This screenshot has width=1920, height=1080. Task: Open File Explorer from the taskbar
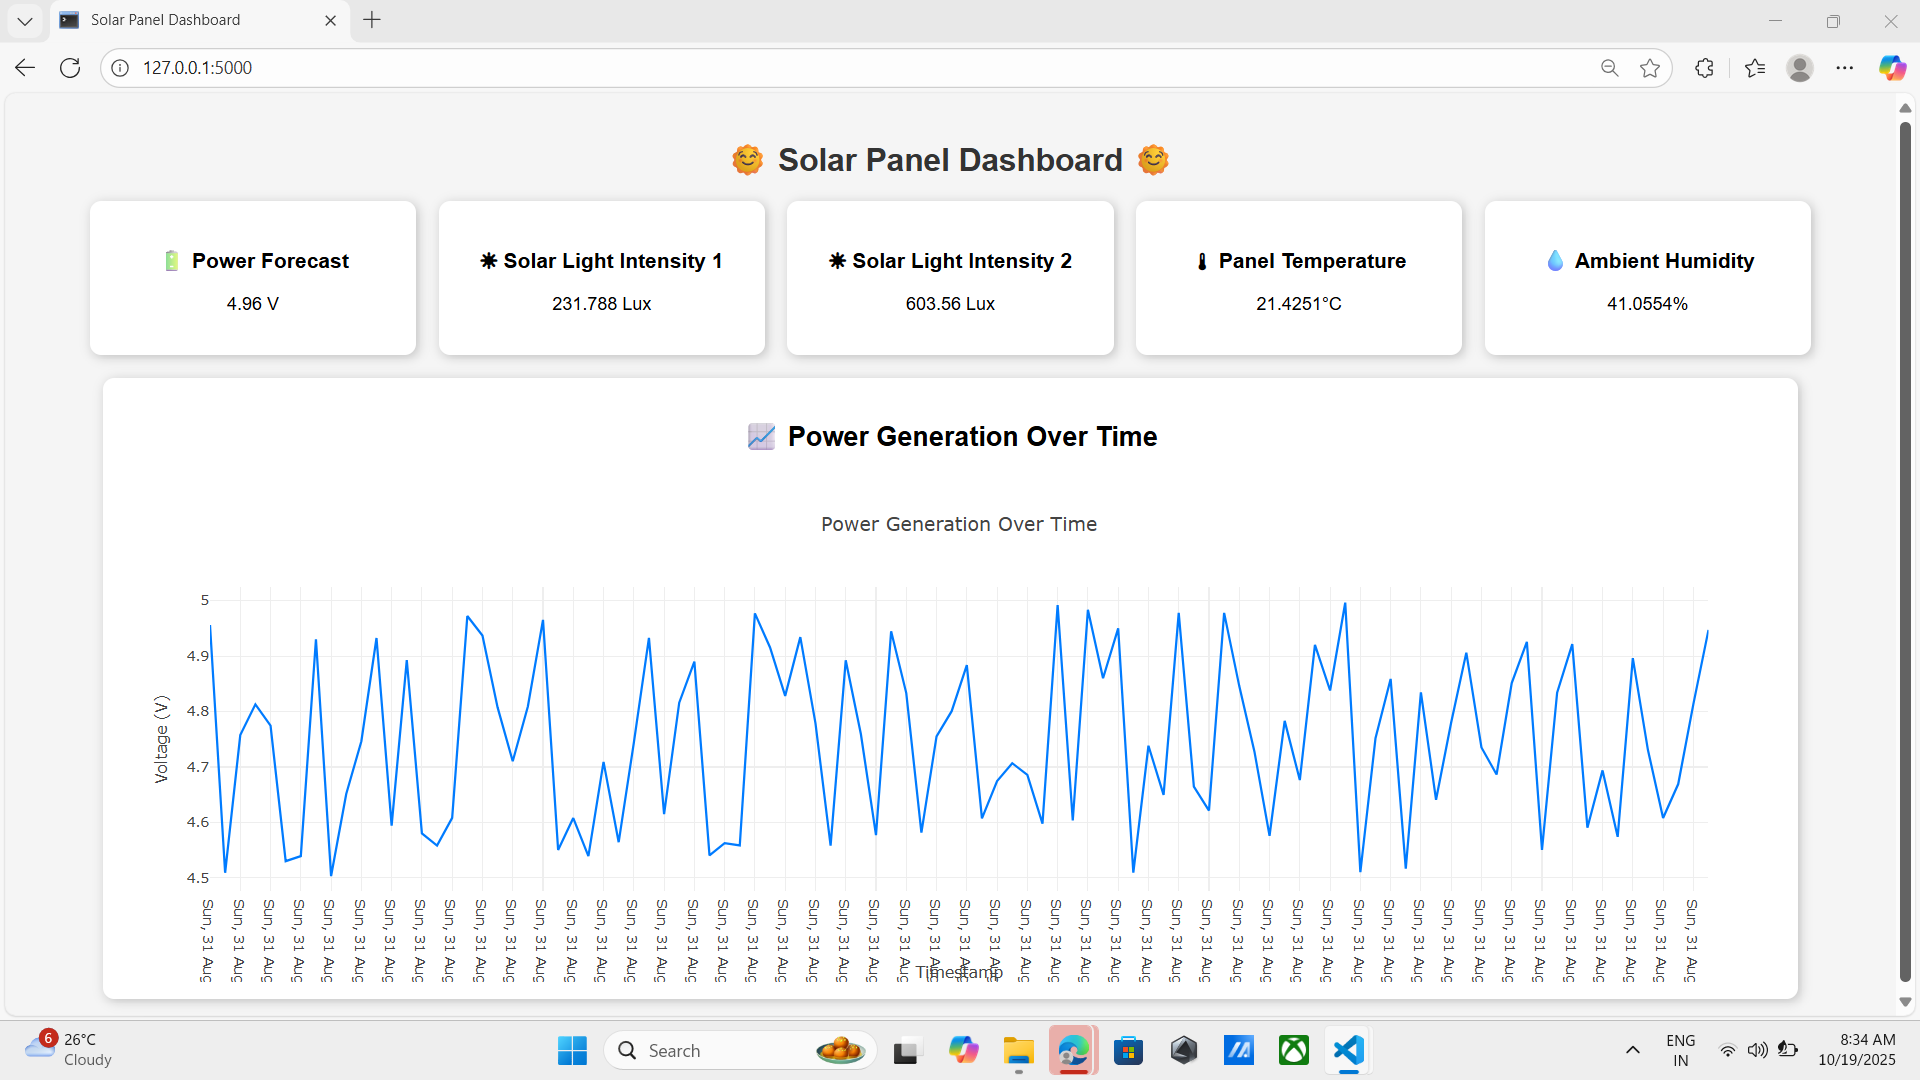tap(1018, 1050)
